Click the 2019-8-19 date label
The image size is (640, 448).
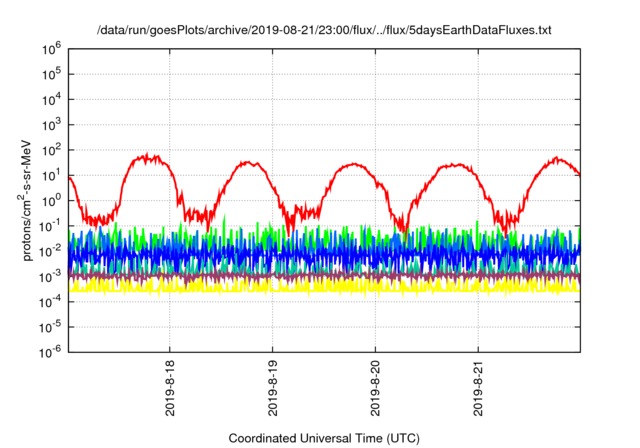273,388
